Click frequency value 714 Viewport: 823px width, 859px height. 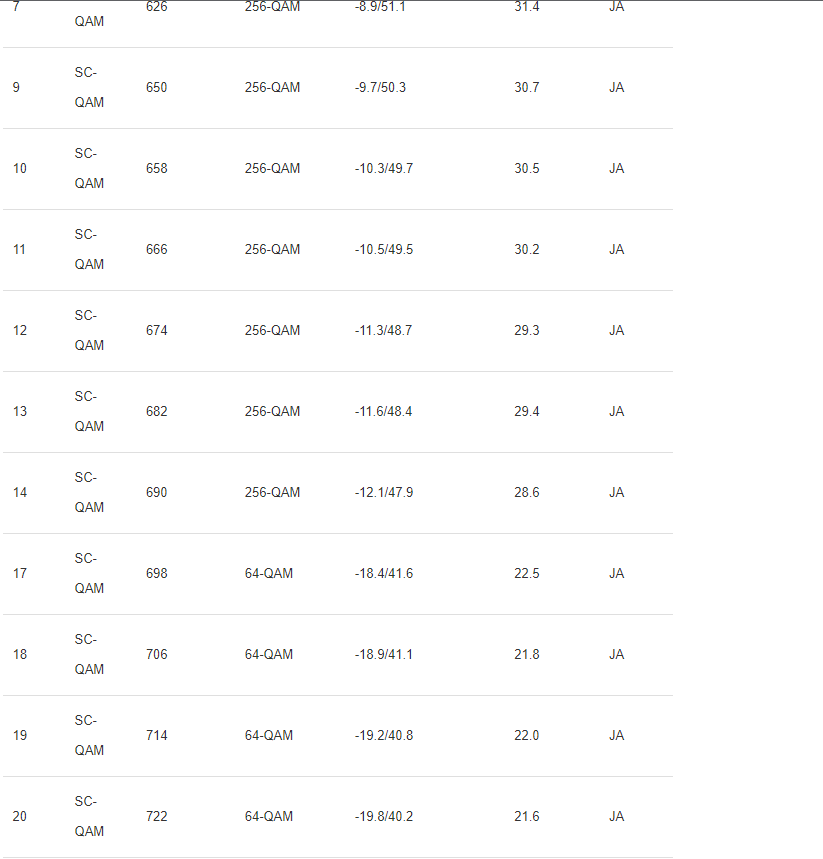coord(157,736)
